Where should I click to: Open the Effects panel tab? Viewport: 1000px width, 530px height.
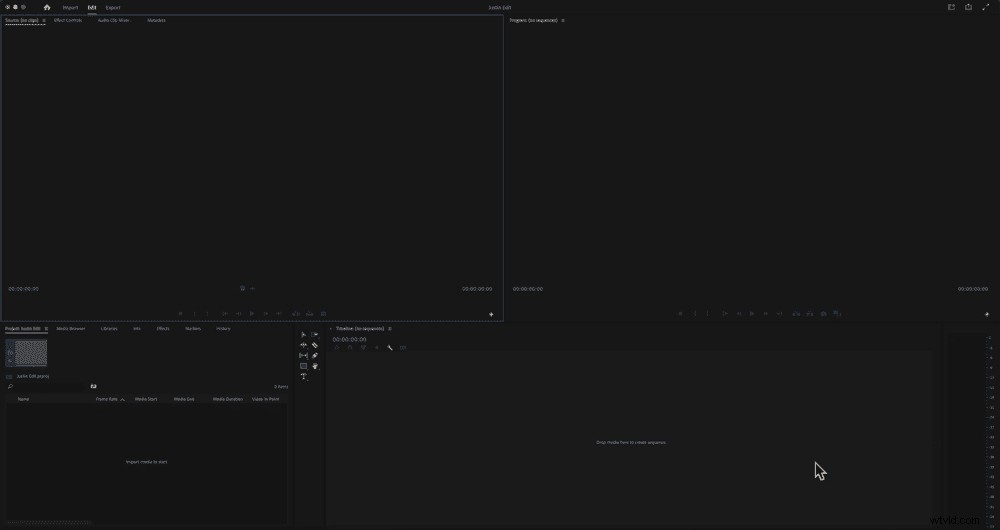[x=163, y=328]
